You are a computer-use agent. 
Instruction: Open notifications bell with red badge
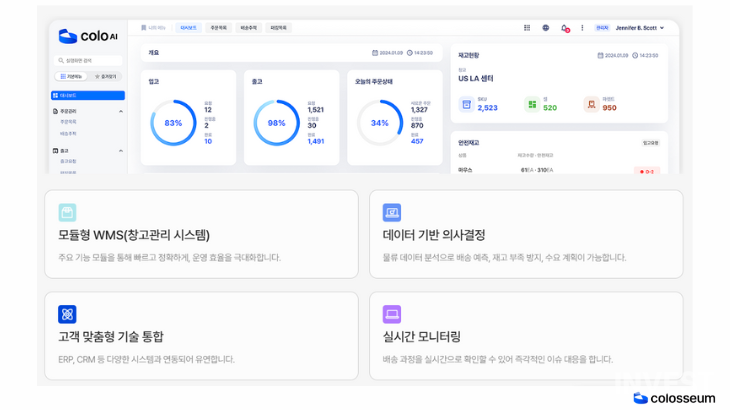(x=564, y=28)
